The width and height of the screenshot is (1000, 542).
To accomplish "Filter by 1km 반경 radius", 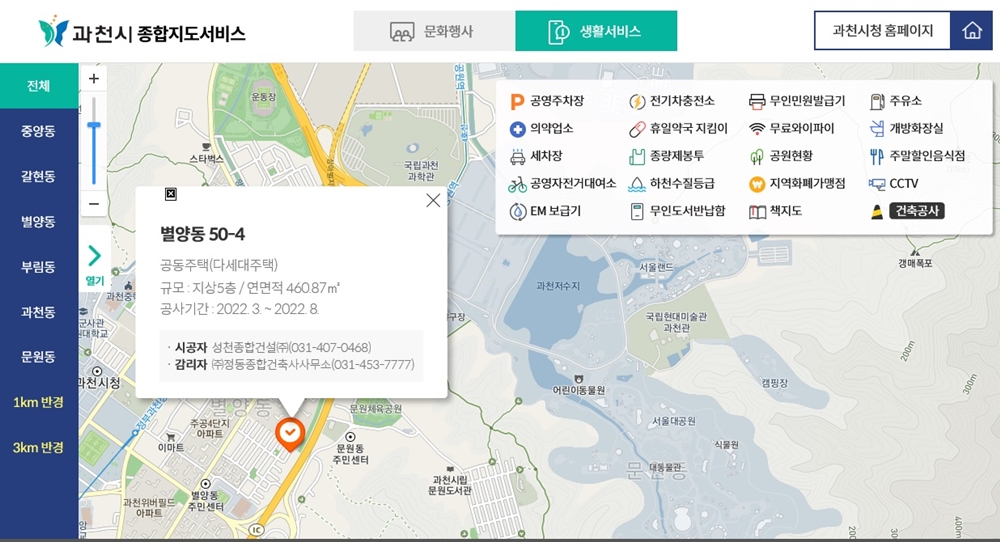I will [38, 402].
